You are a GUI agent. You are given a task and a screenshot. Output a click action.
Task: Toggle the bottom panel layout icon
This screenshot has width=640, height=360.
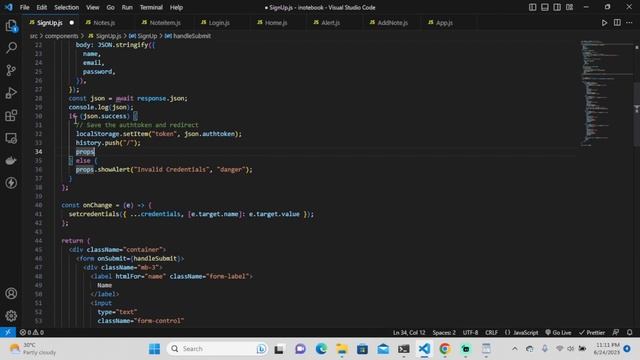click(545, 7)
